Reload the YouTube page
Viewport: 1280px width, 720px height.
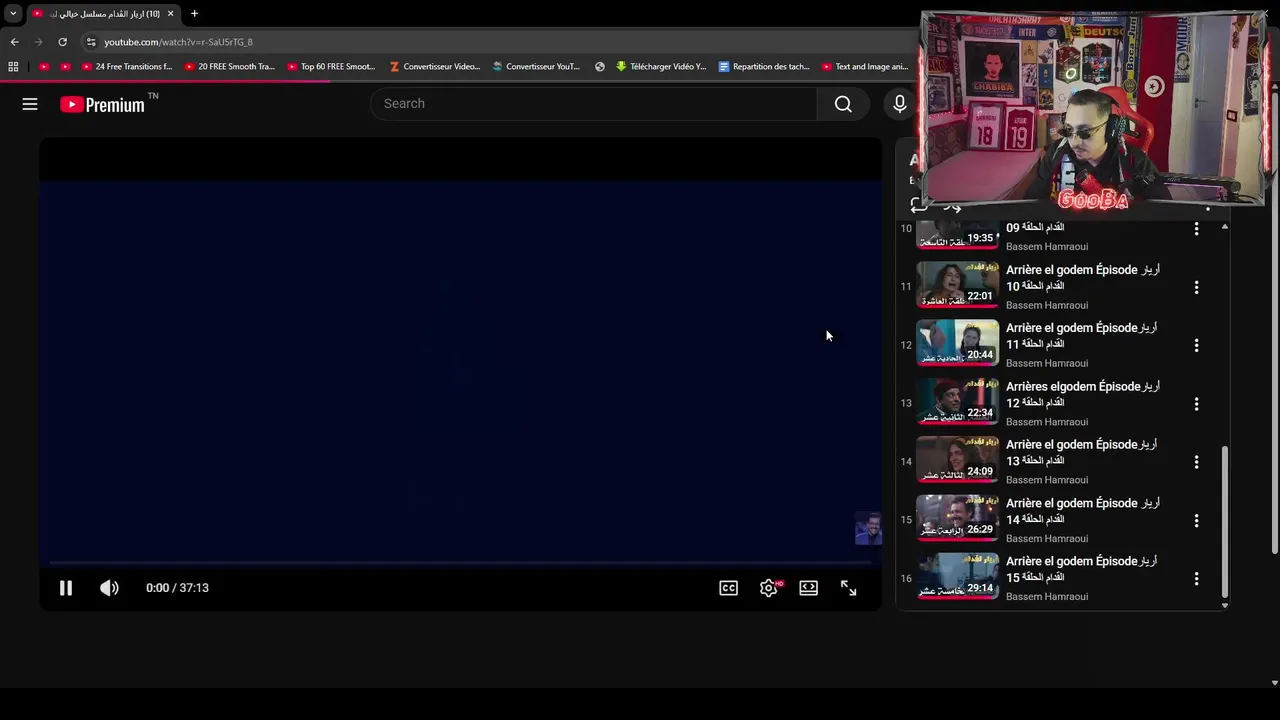[63, 42]
